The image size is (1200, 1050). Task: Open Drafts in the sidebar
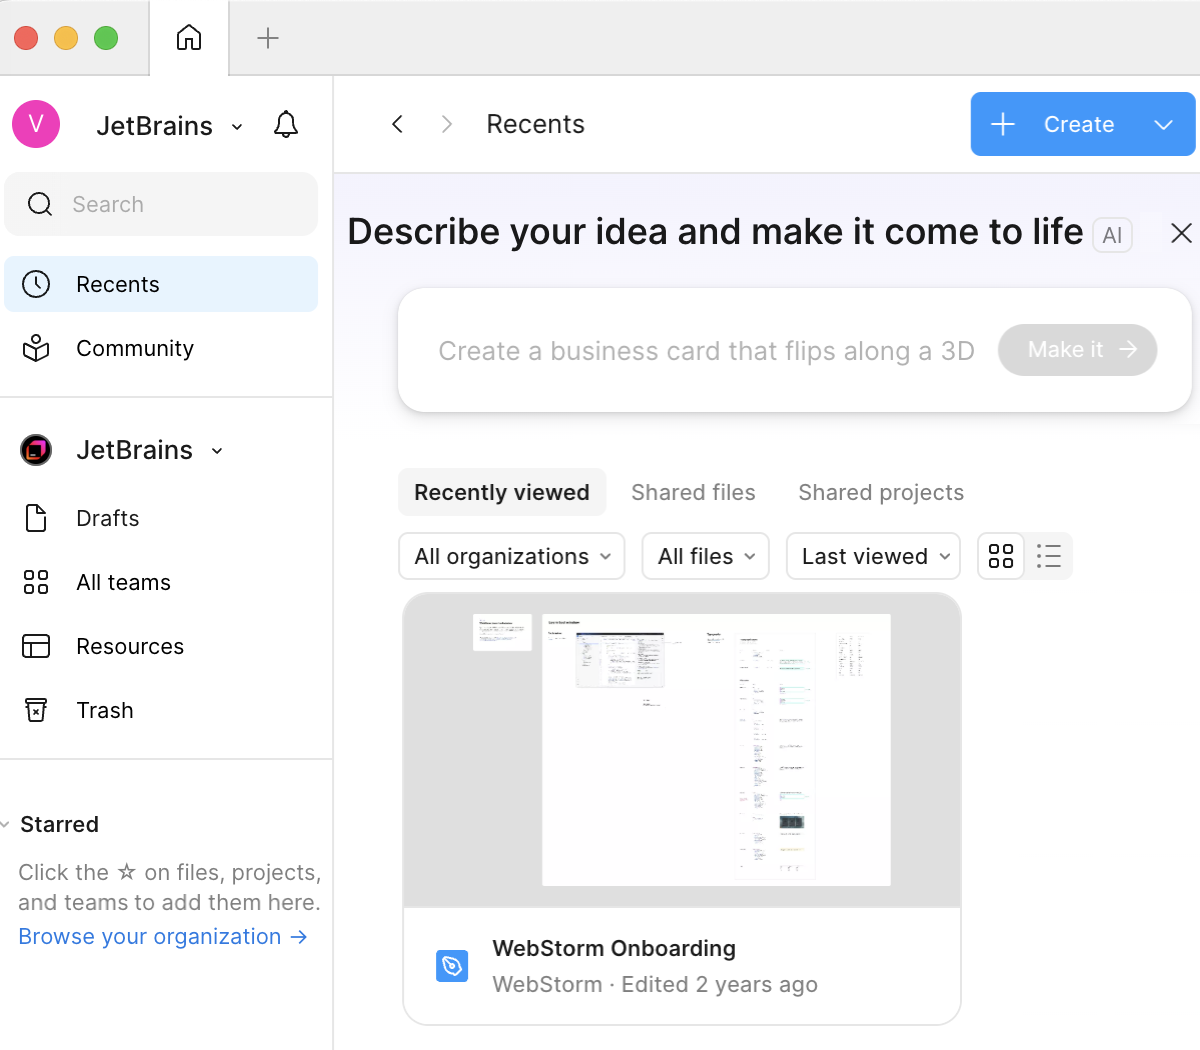tap(161, 518)
